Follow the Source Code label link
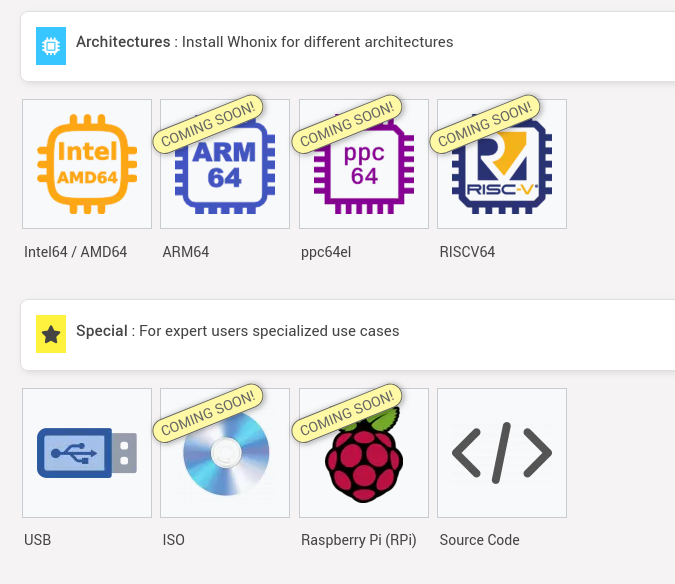Viewport: 675px width, 584px height. [x=479, y=540]
